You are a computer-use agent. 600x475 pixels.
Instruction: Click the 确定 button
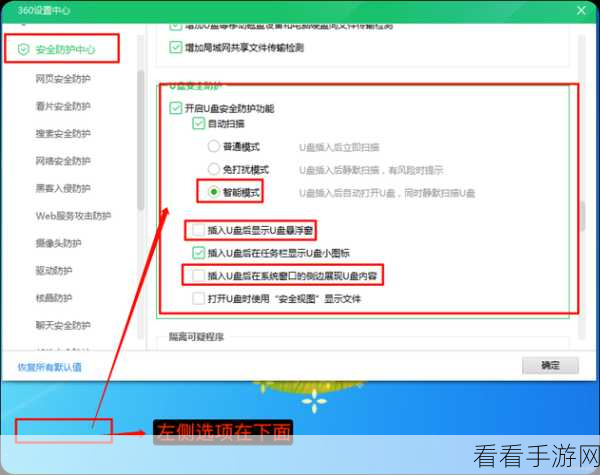(x=550, y=366)
